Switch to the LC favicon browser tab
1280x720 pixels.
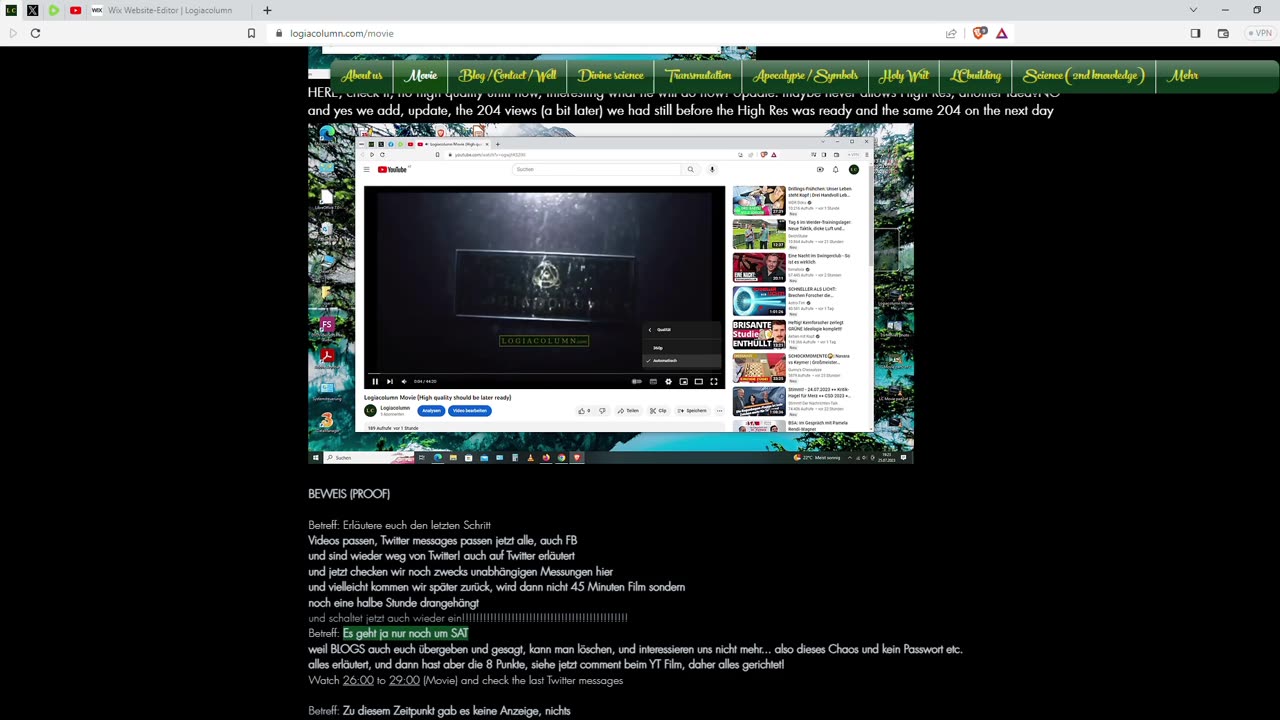click(x=11, y=10)
